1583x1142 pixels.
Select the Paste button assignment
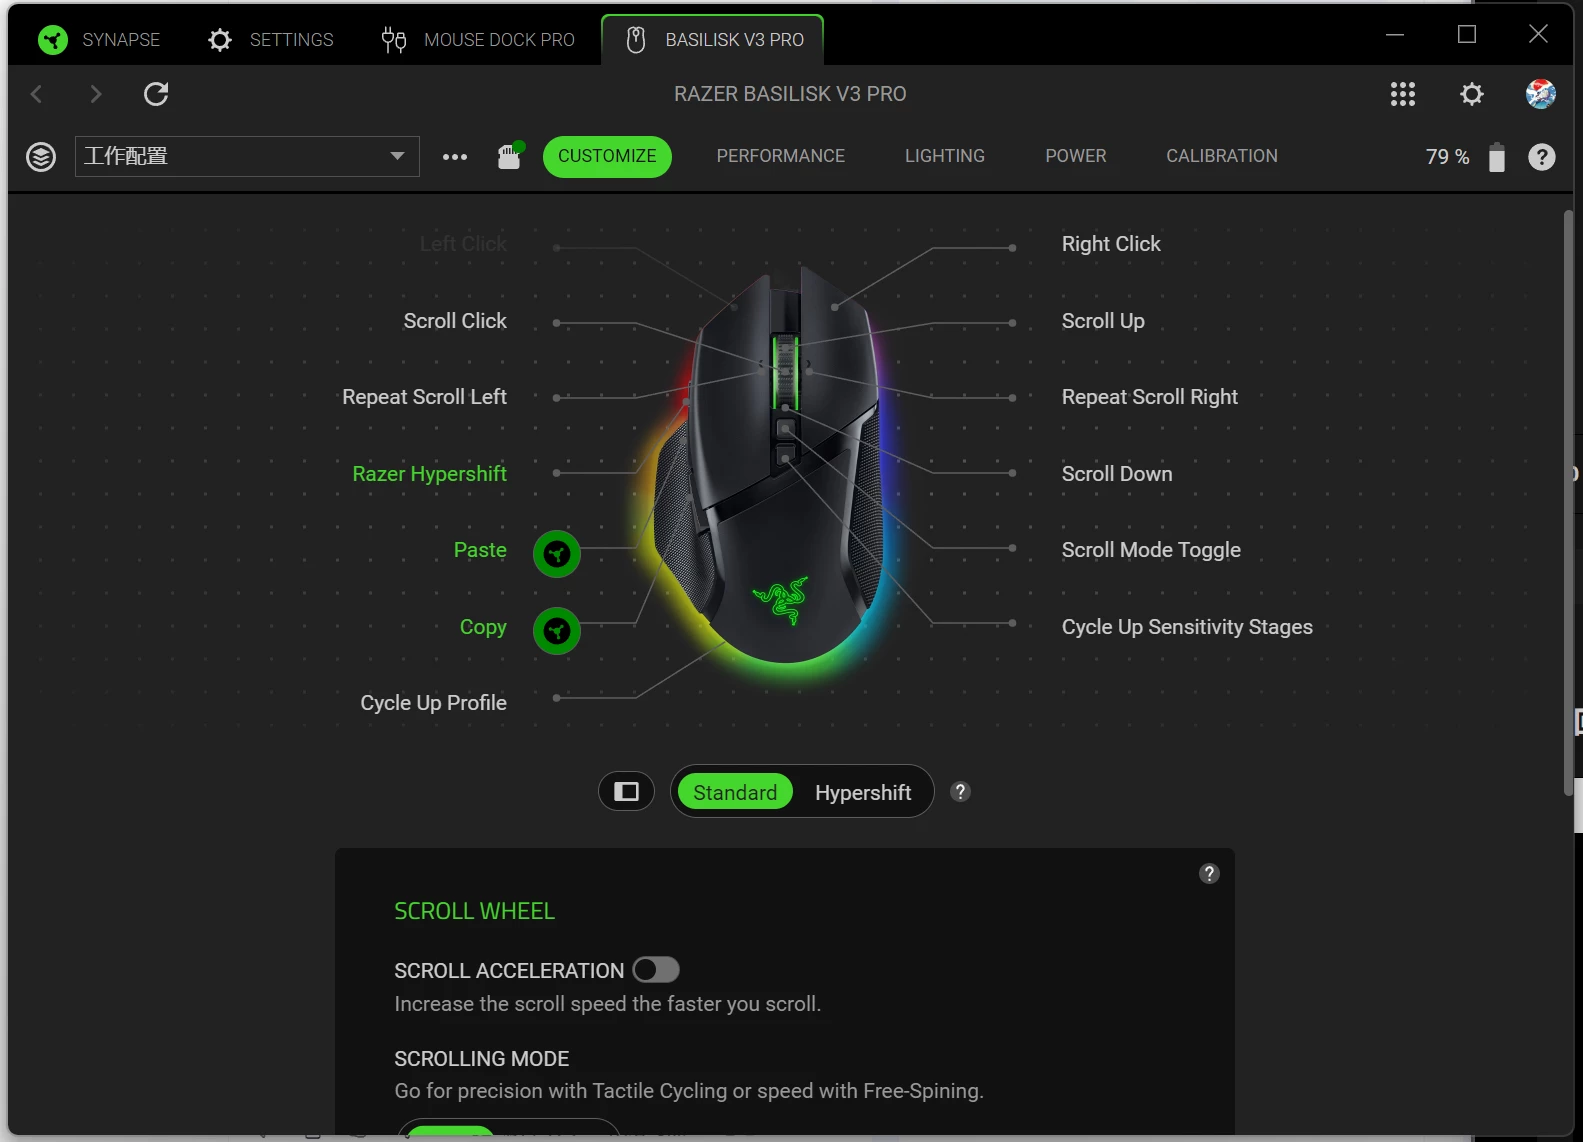point(480,550)
